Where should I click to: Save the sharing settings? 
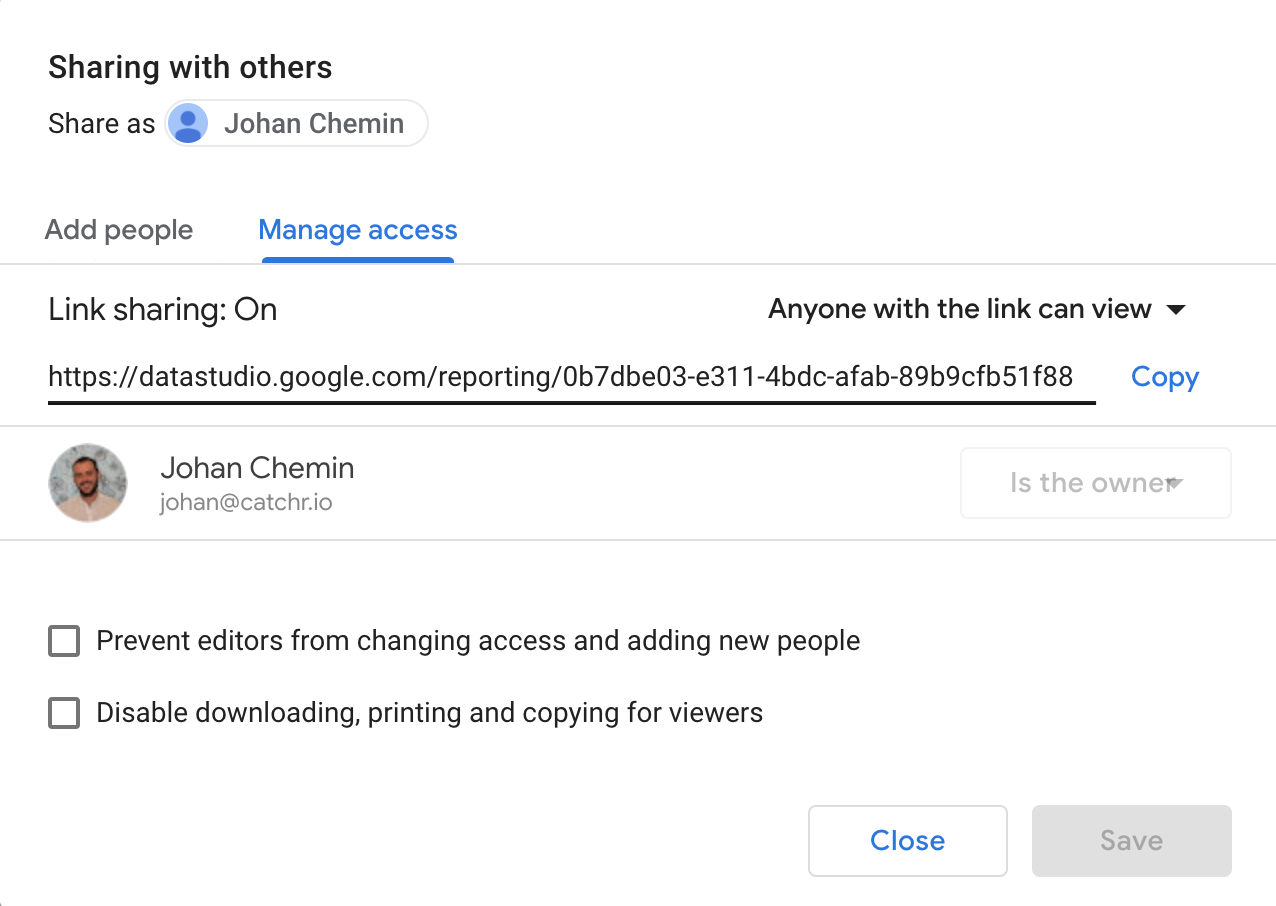pos(1131,841)
